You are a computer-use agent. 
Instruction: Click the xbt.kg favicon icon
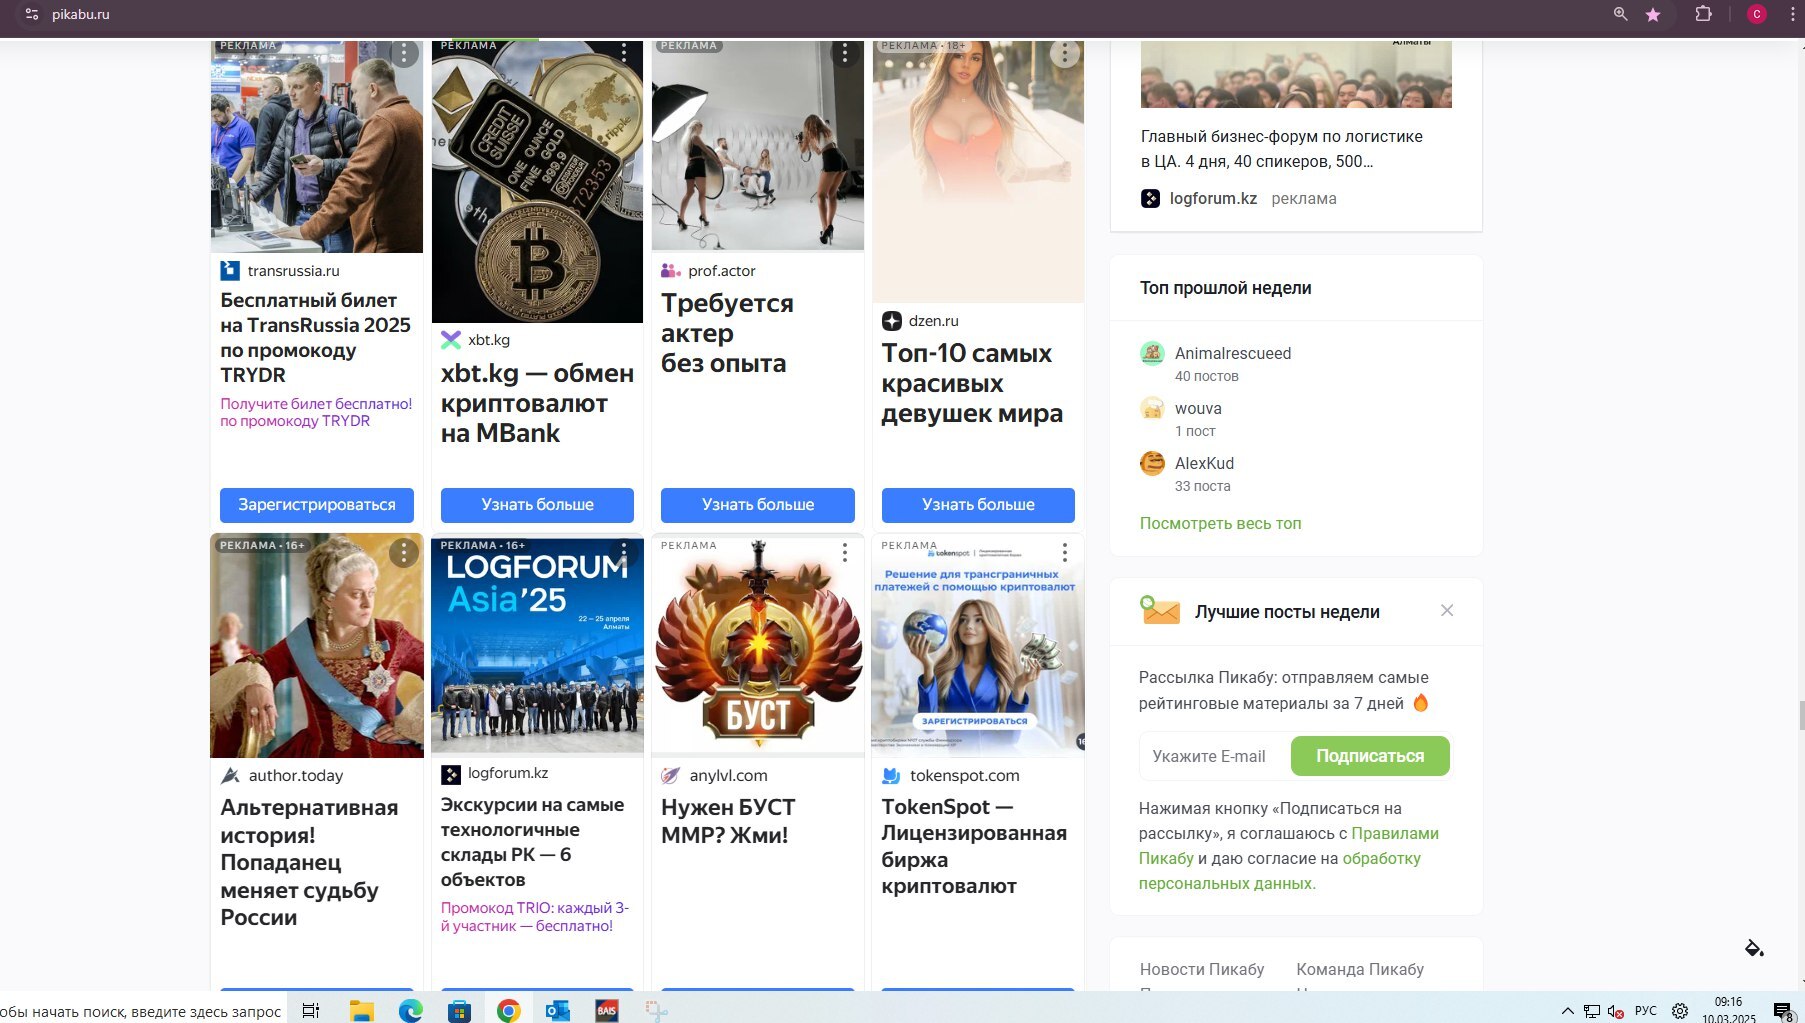point(451,340)
